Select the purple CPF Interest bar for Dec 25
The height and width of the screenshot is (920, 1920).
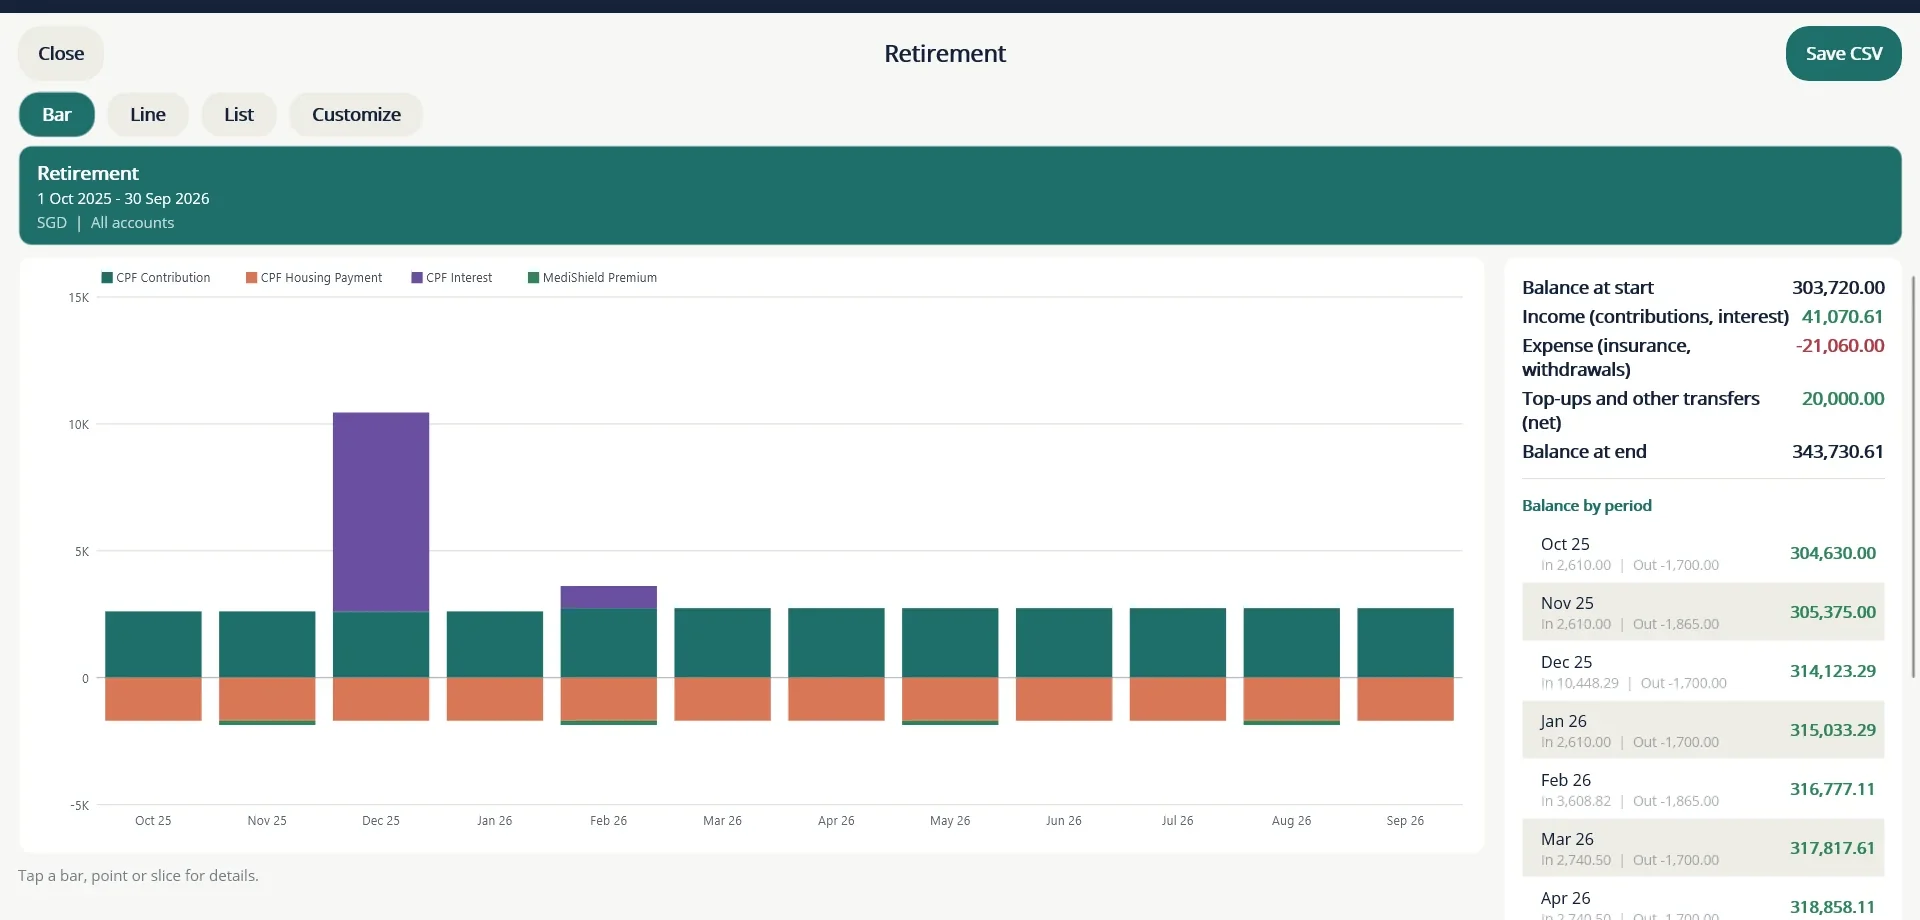pos(381,512)
